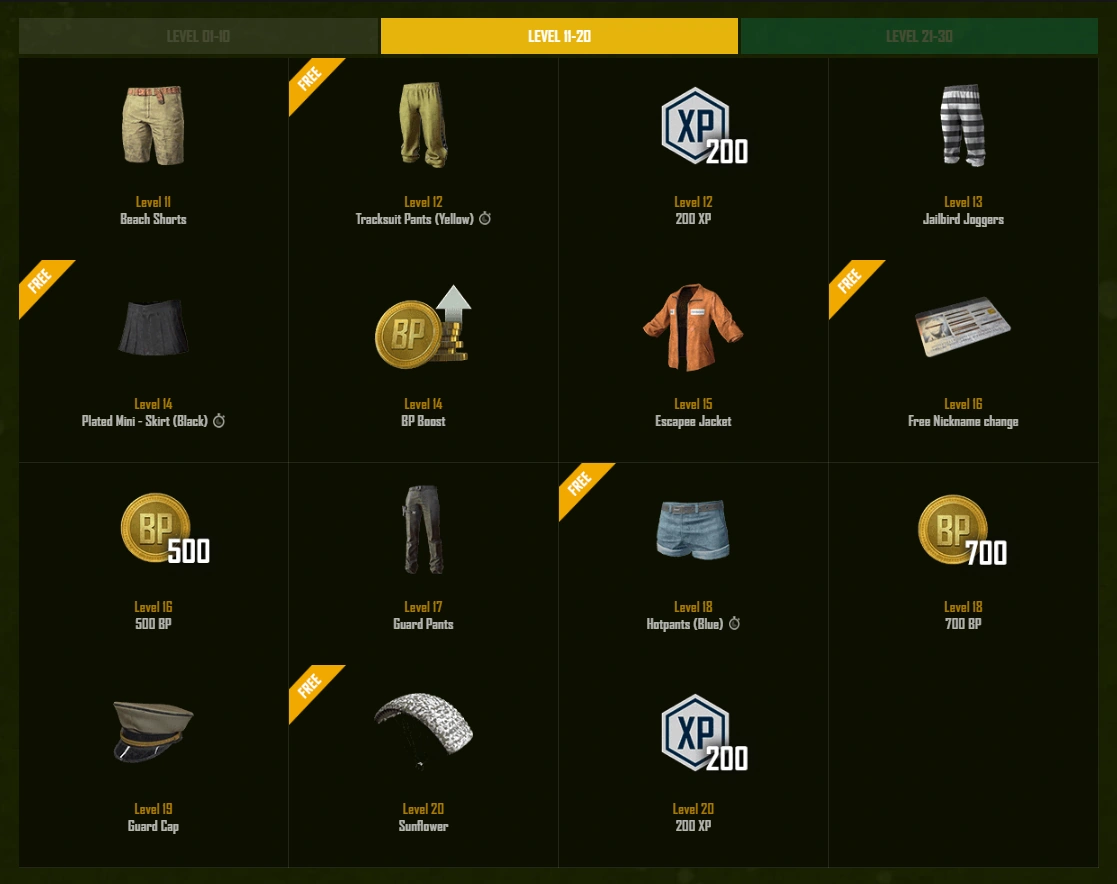Select the Level 20 200 XP badge

tap(704, 733)
